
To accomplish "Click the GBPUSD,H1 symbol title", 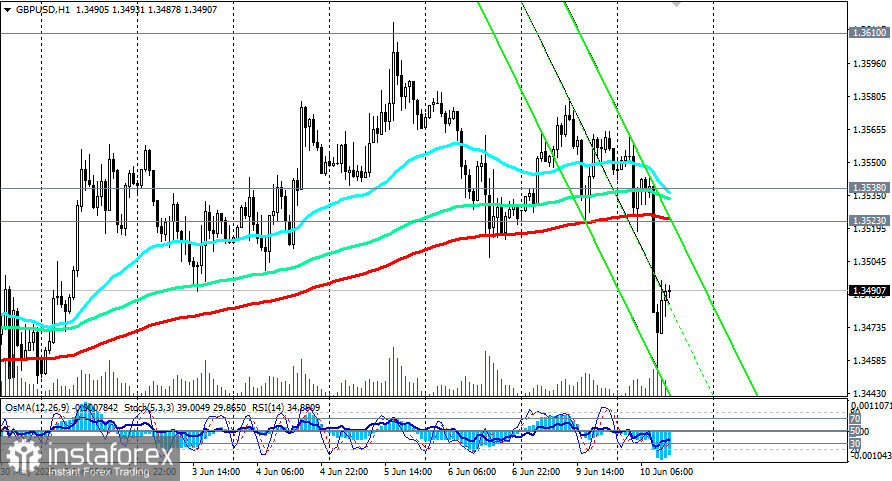I will (43, 10).
